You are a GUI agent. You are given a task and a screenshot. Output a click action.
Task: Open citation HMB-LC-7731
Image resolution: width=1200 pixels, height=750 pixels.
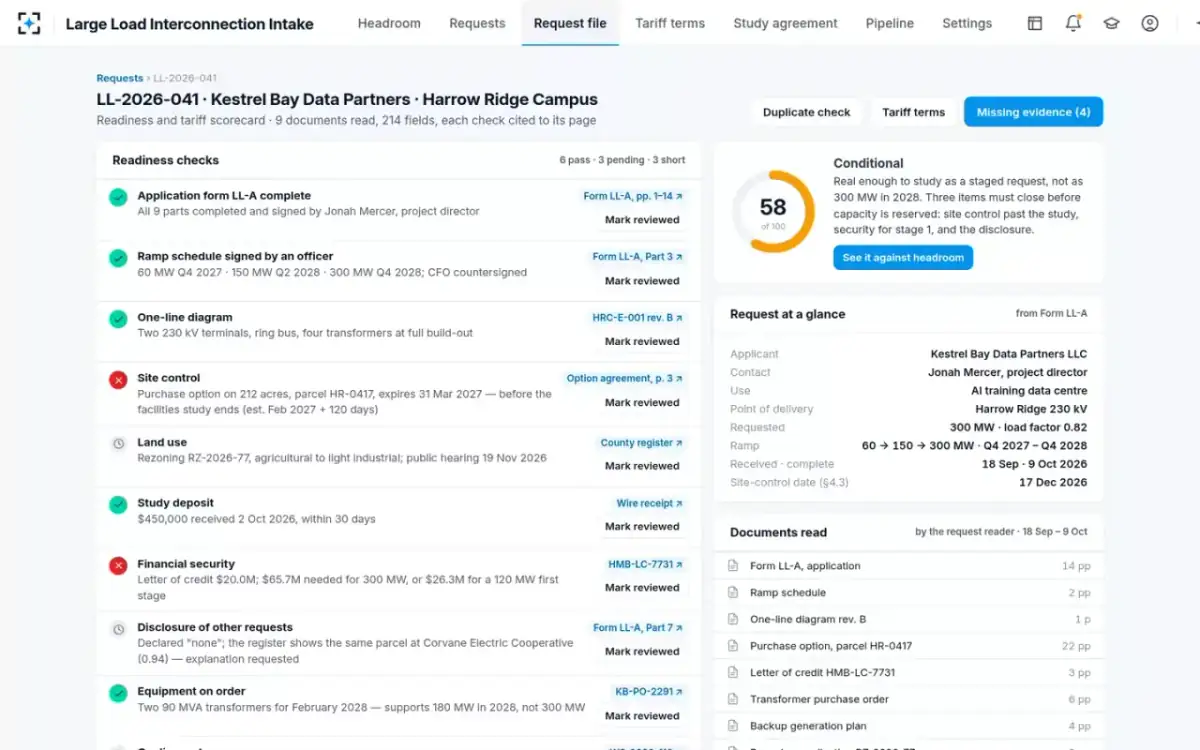[646, 565]
